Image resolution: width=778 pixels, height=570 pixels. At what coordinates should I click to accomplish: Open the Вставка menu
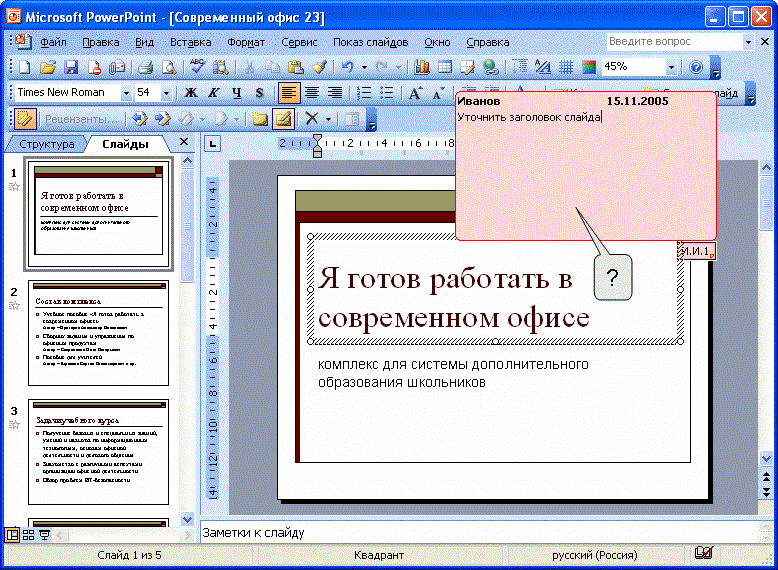click(x=191, y=43)
